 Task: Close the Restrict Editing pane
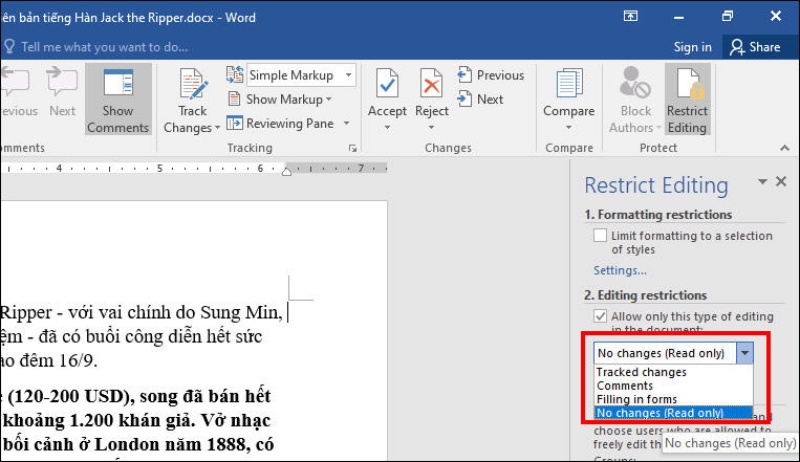(781, 181)
